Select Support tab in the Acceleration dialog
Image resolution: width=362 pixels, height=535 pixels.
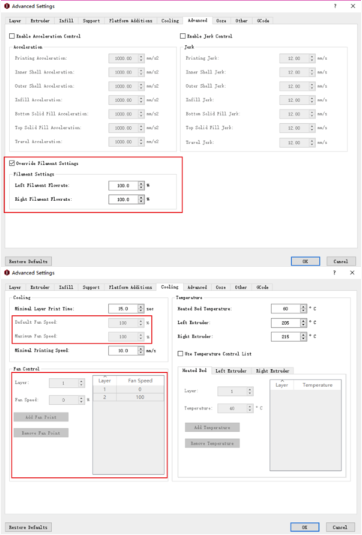click(91, 21)
